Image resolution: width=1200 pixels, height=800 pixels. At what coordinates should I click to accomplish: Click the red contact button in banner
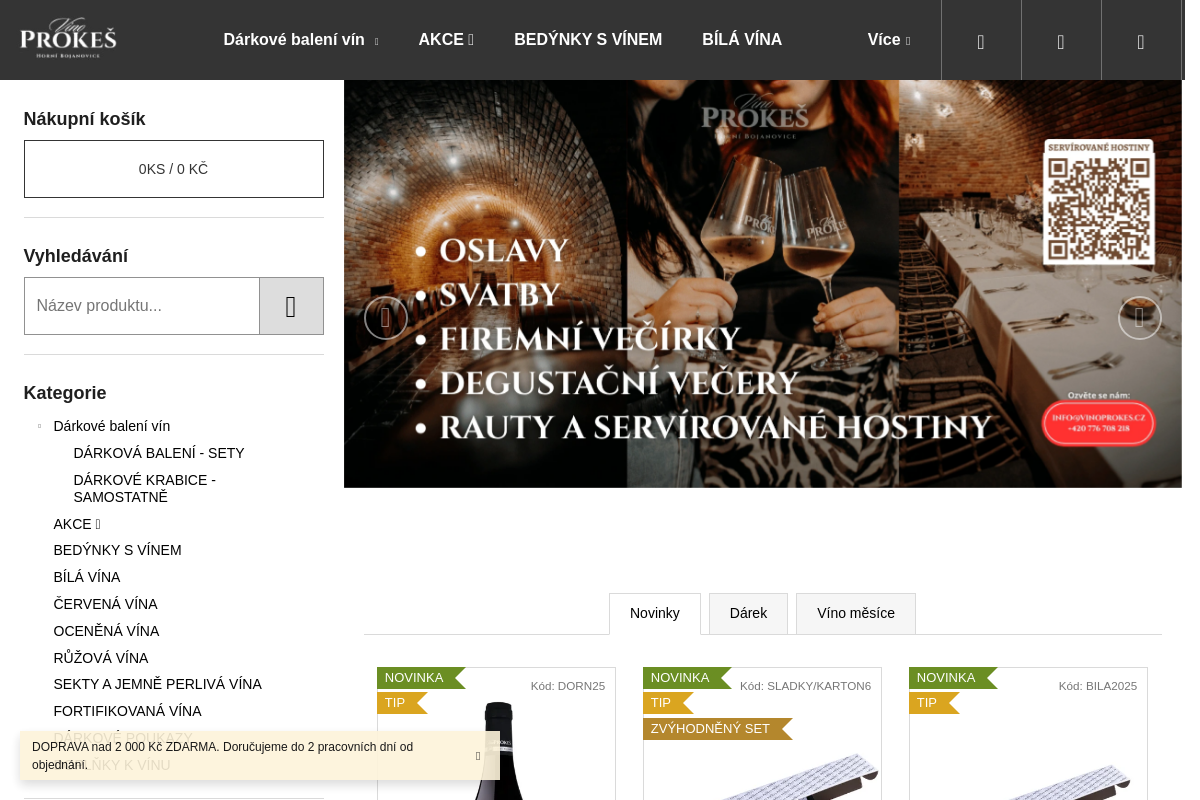(x=1098, y=423)
